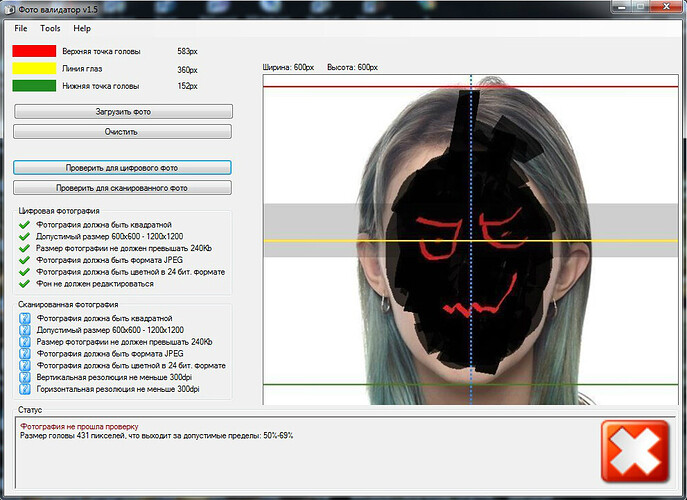The image size is (687, 500).
Task: Open the Tools menu
Action: (50, 28)
